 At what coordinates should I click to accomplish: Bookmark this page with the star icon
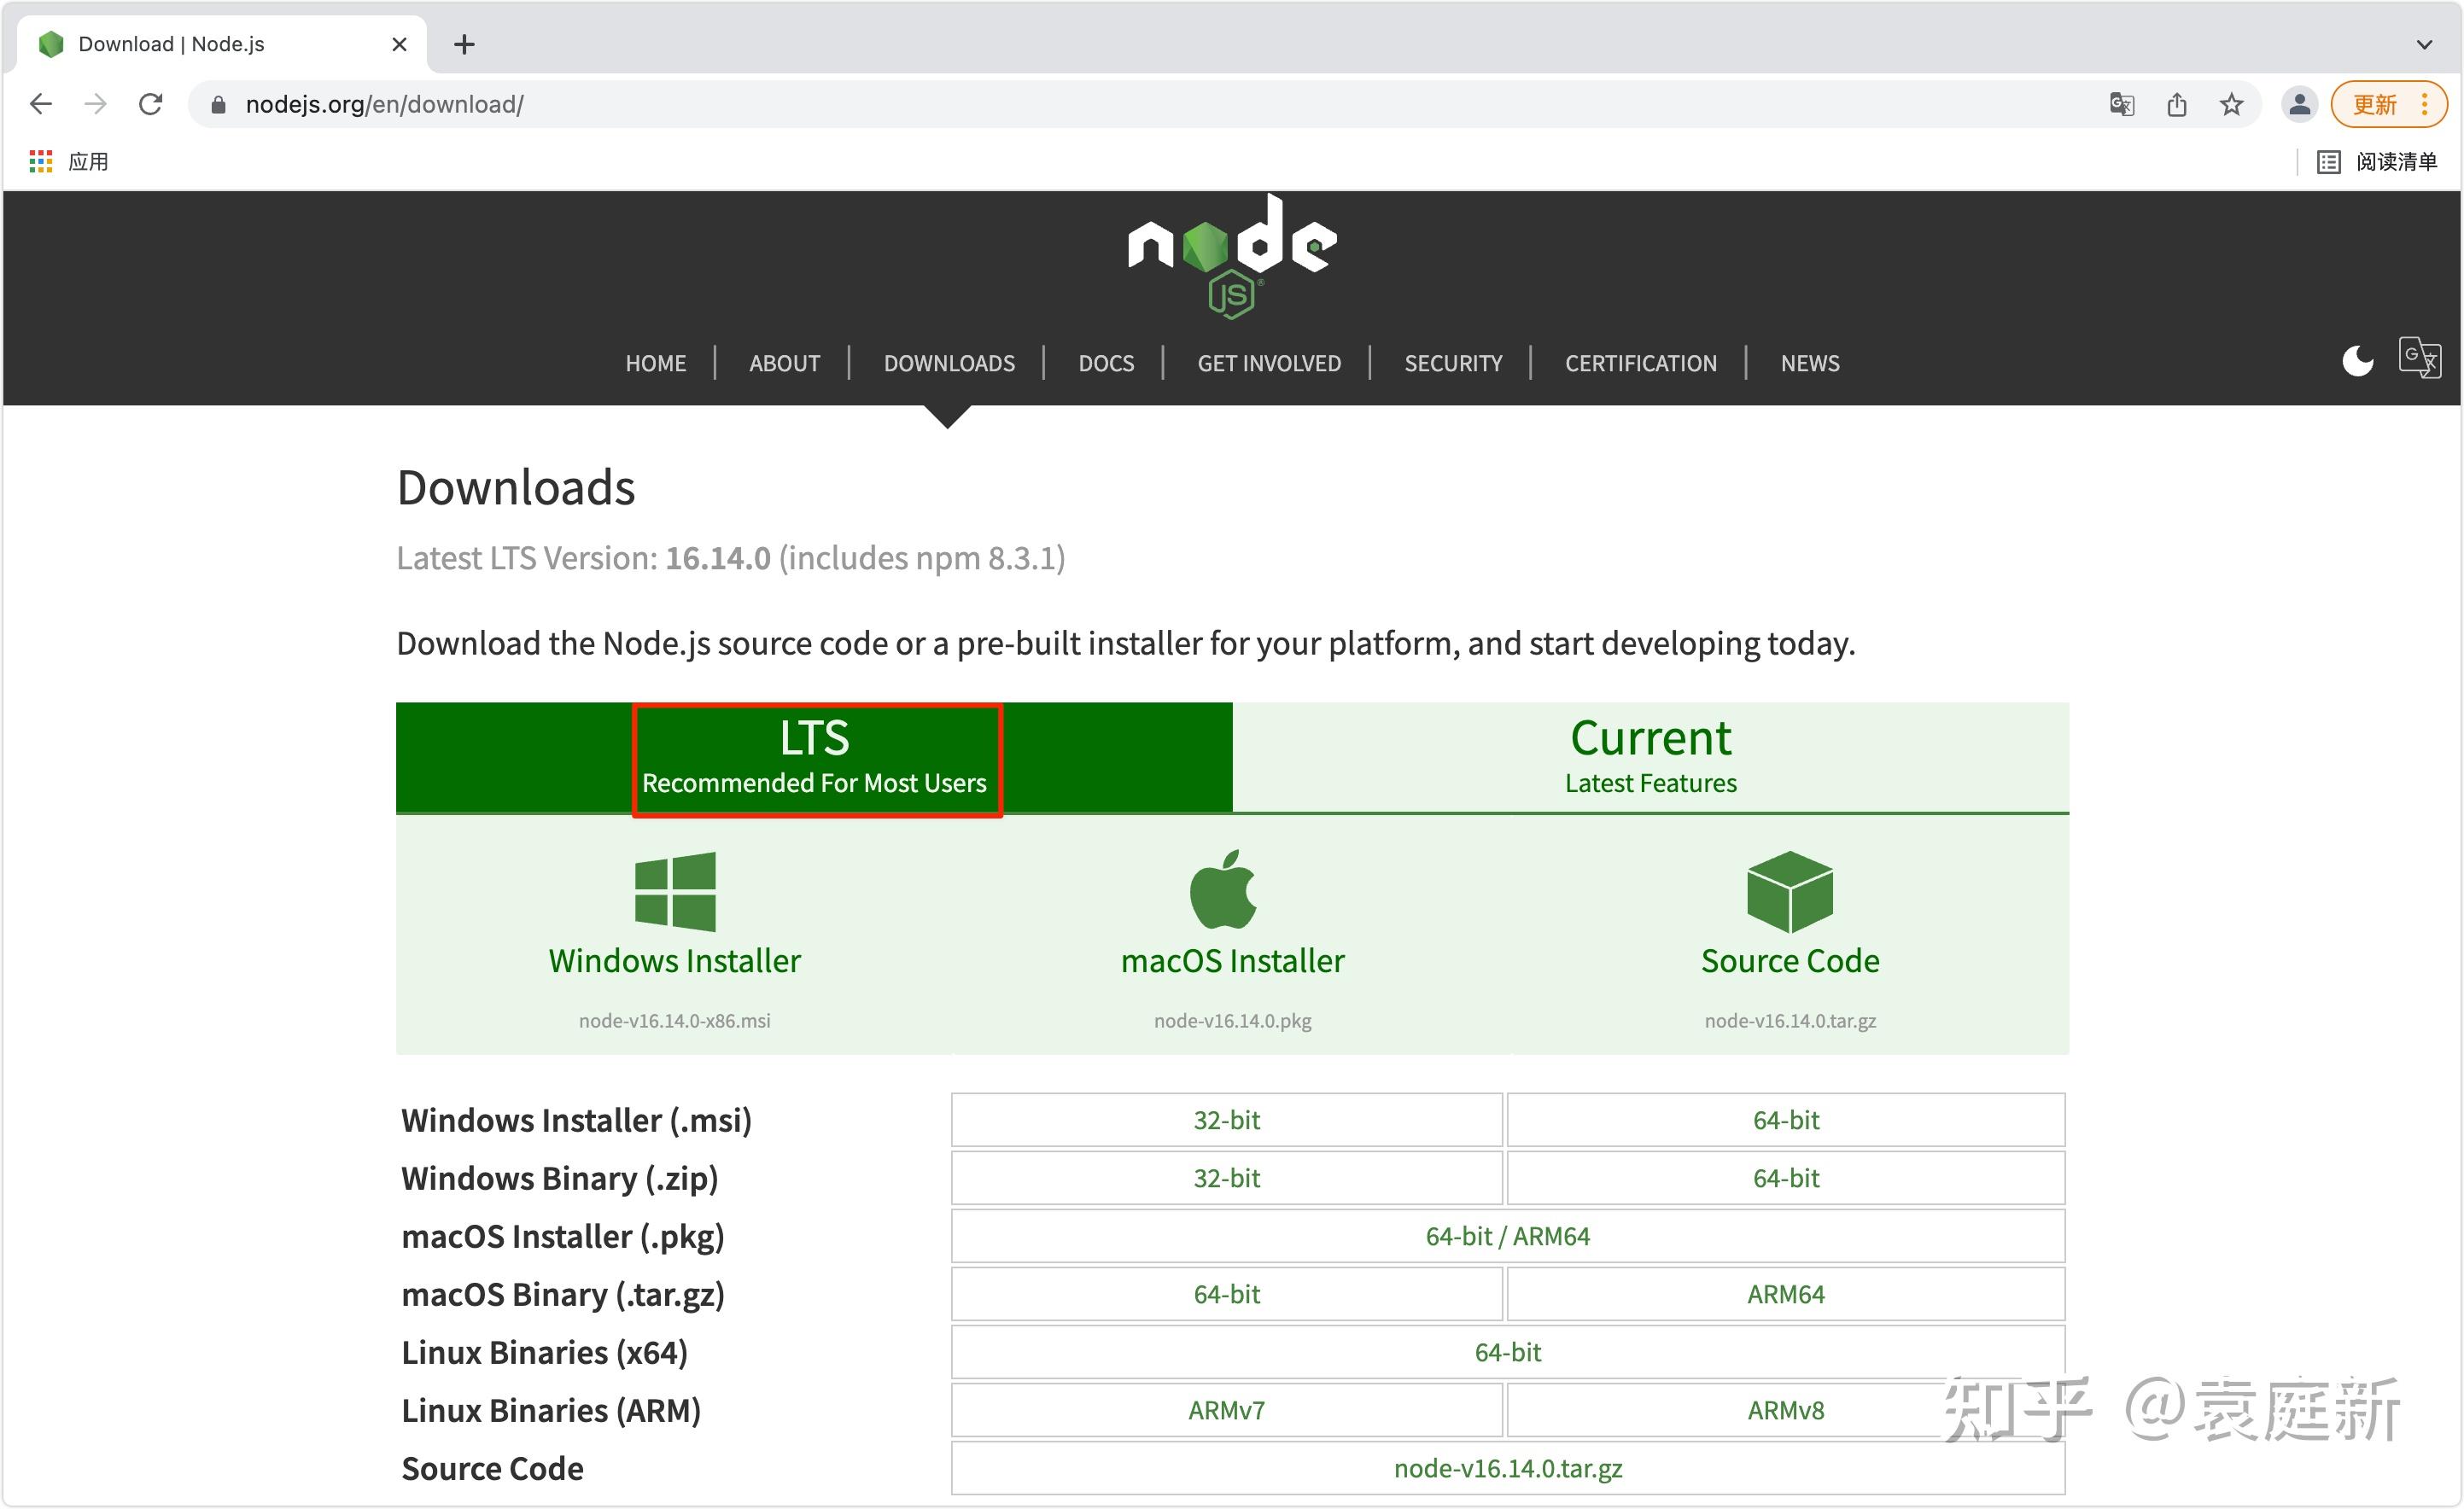coord(2231,104)
